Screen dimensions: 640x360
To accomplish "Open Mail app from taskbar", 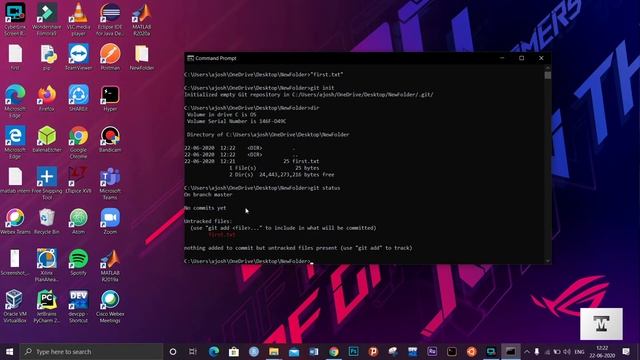I will click(293, 351).
